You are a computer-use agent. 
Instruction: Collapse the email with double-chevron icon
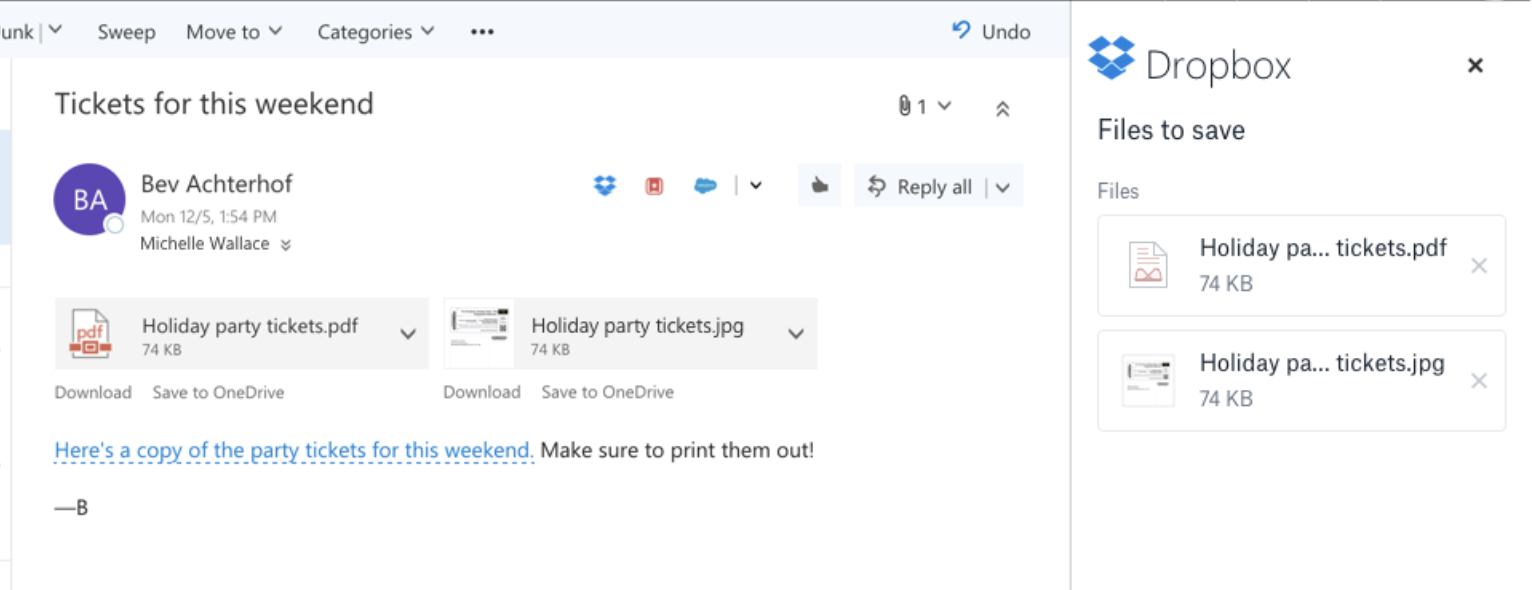(x=1002, y=110)
